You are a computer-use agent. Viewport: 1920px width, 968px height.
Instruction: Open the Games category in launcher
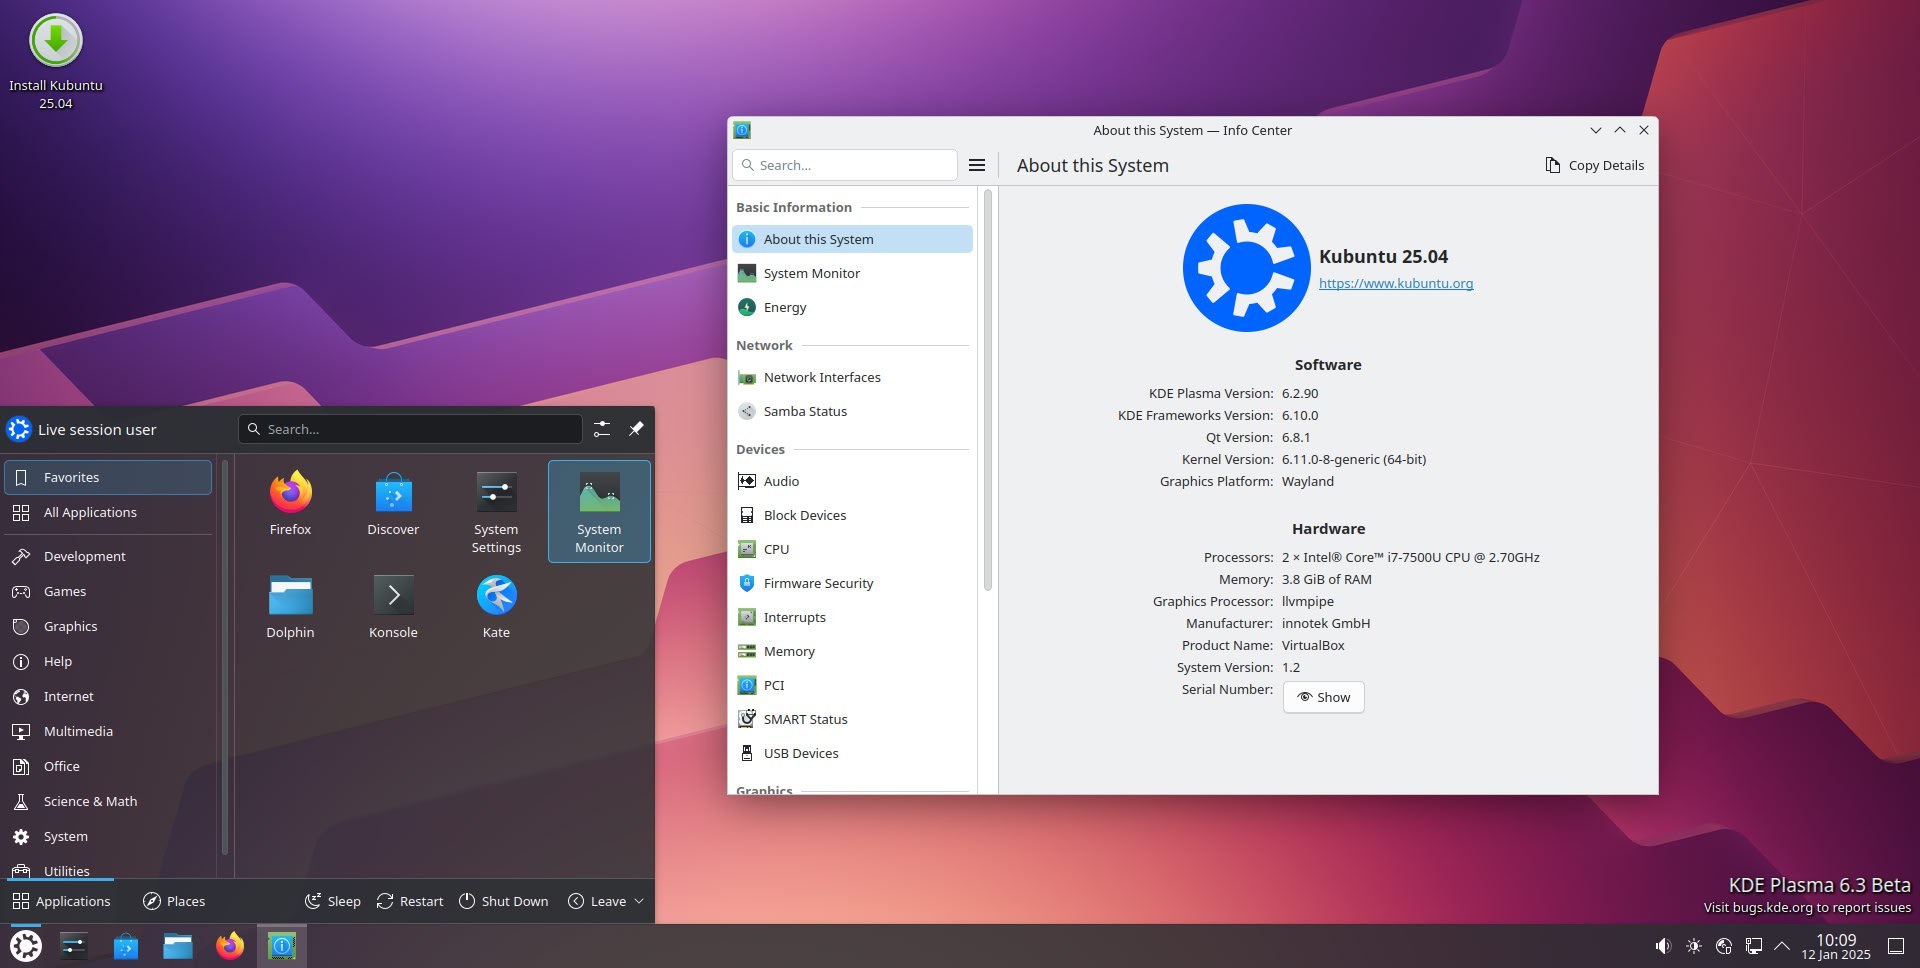108,591
